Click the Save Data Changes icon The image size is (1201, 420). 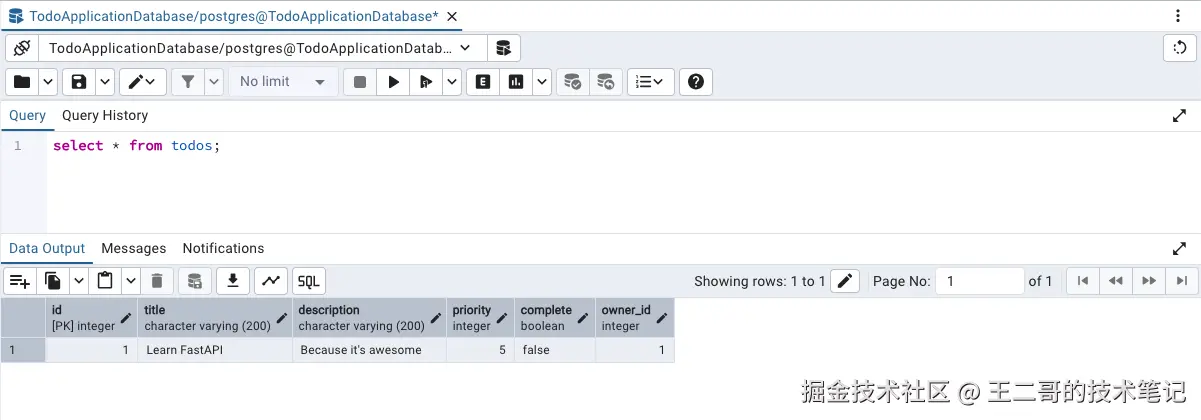(x=195, y=281)
